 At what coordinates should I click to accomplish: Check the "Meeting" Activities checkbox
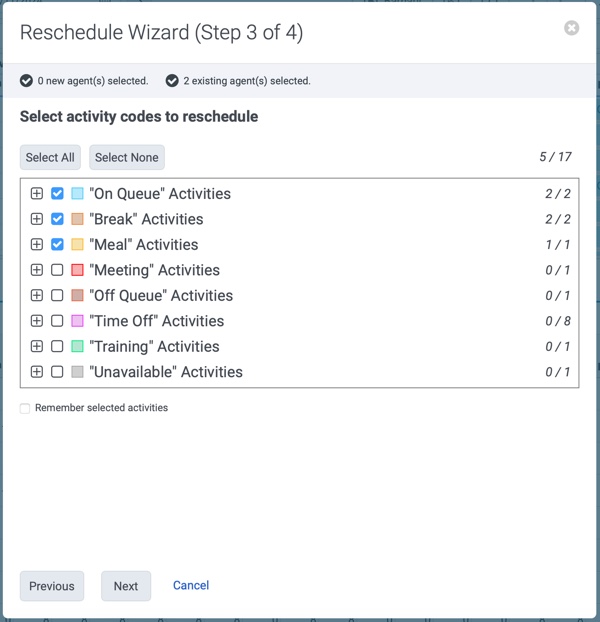(57, 270)
